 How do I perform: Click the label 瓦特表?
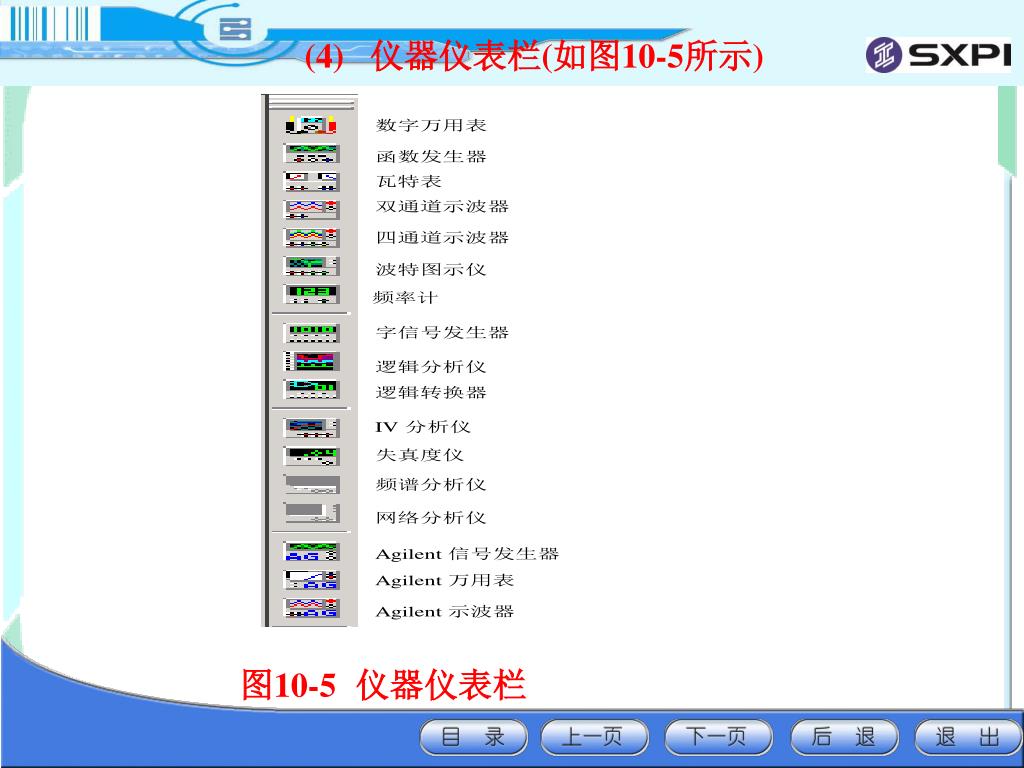tap(409, 182)
